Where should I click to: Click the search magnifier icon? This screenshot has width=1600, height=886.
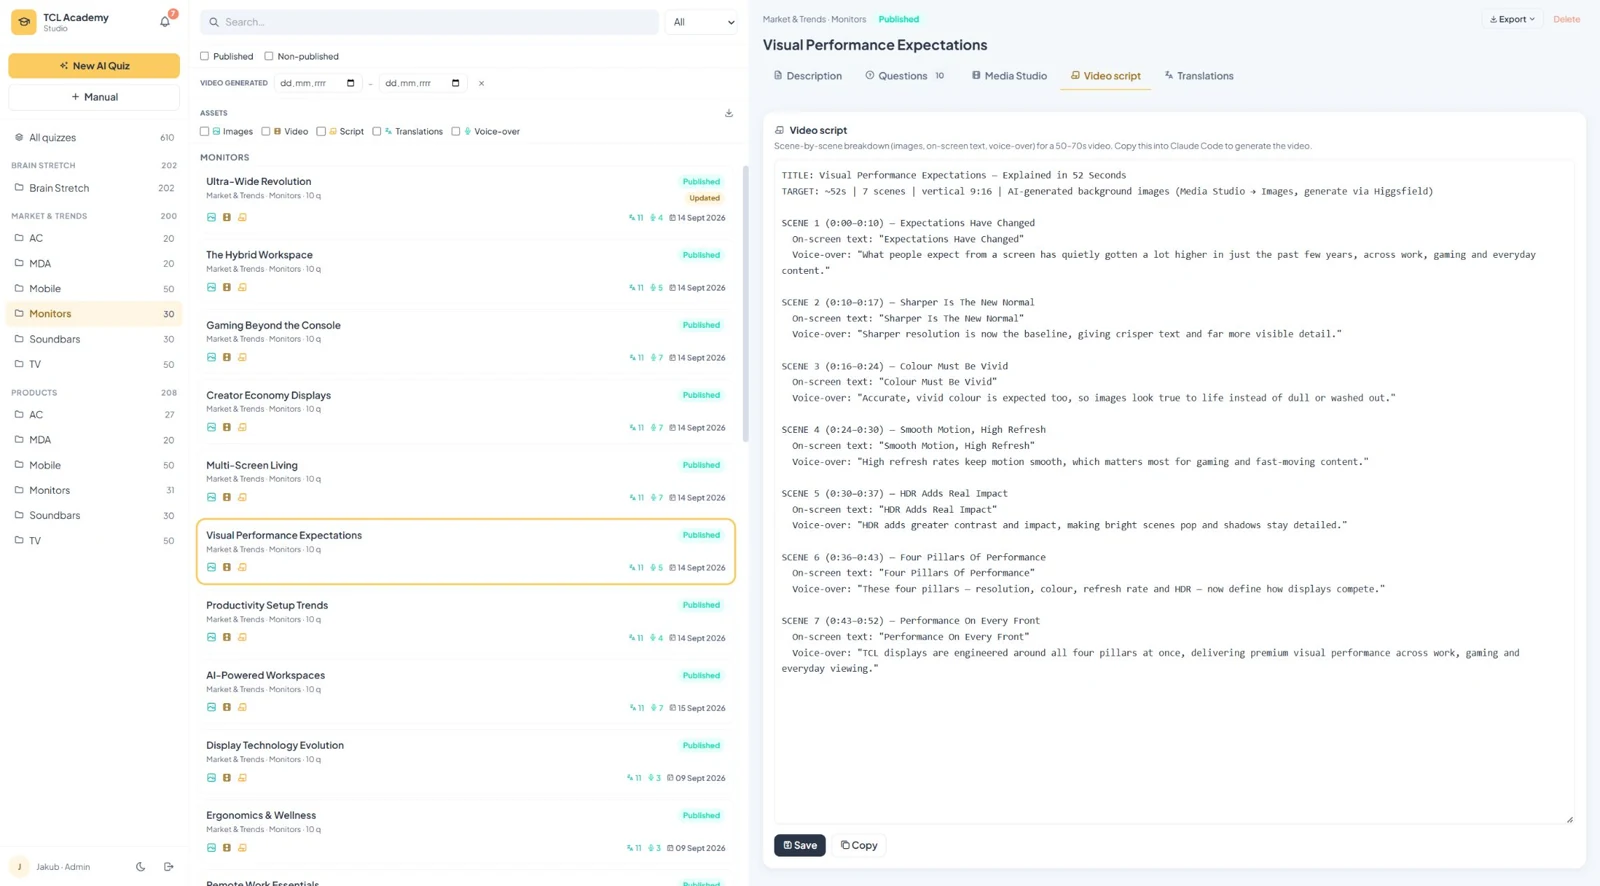[214, 22]
